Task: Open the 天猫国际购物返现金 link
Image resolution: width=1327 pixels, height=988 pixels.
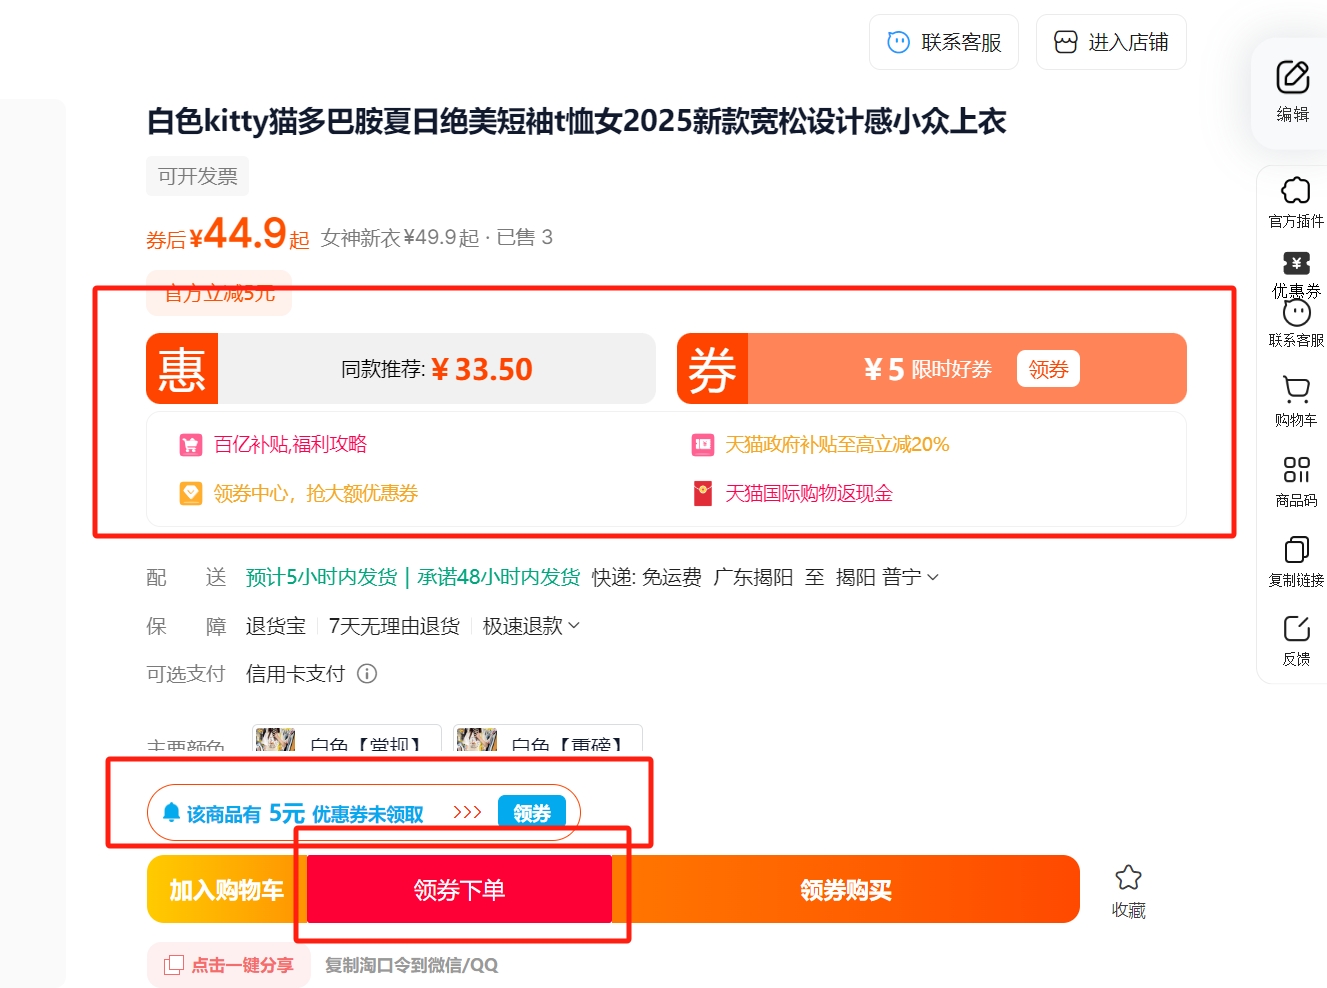Action: [x=808, y=494]
